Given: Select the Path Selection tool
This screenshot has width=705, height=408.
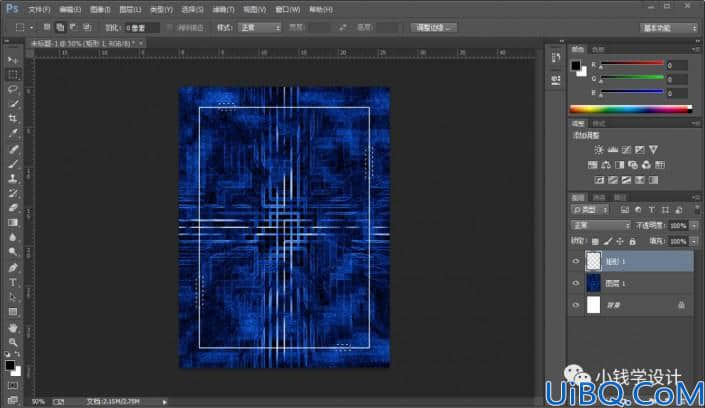Looking at the screenshot, I should (x=13, y=297).
